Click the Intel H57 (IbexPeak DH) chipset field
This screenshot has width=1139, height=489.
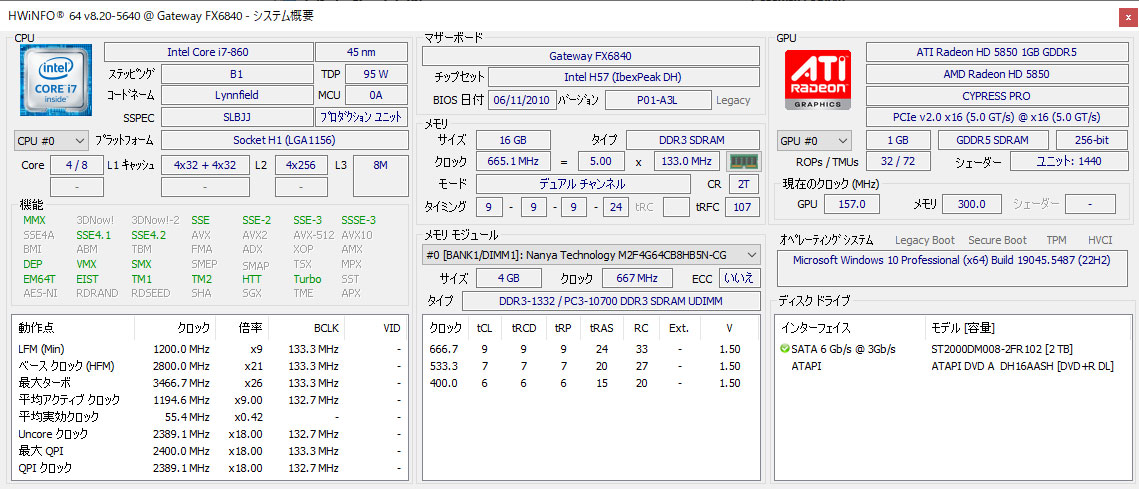(623, 77)
